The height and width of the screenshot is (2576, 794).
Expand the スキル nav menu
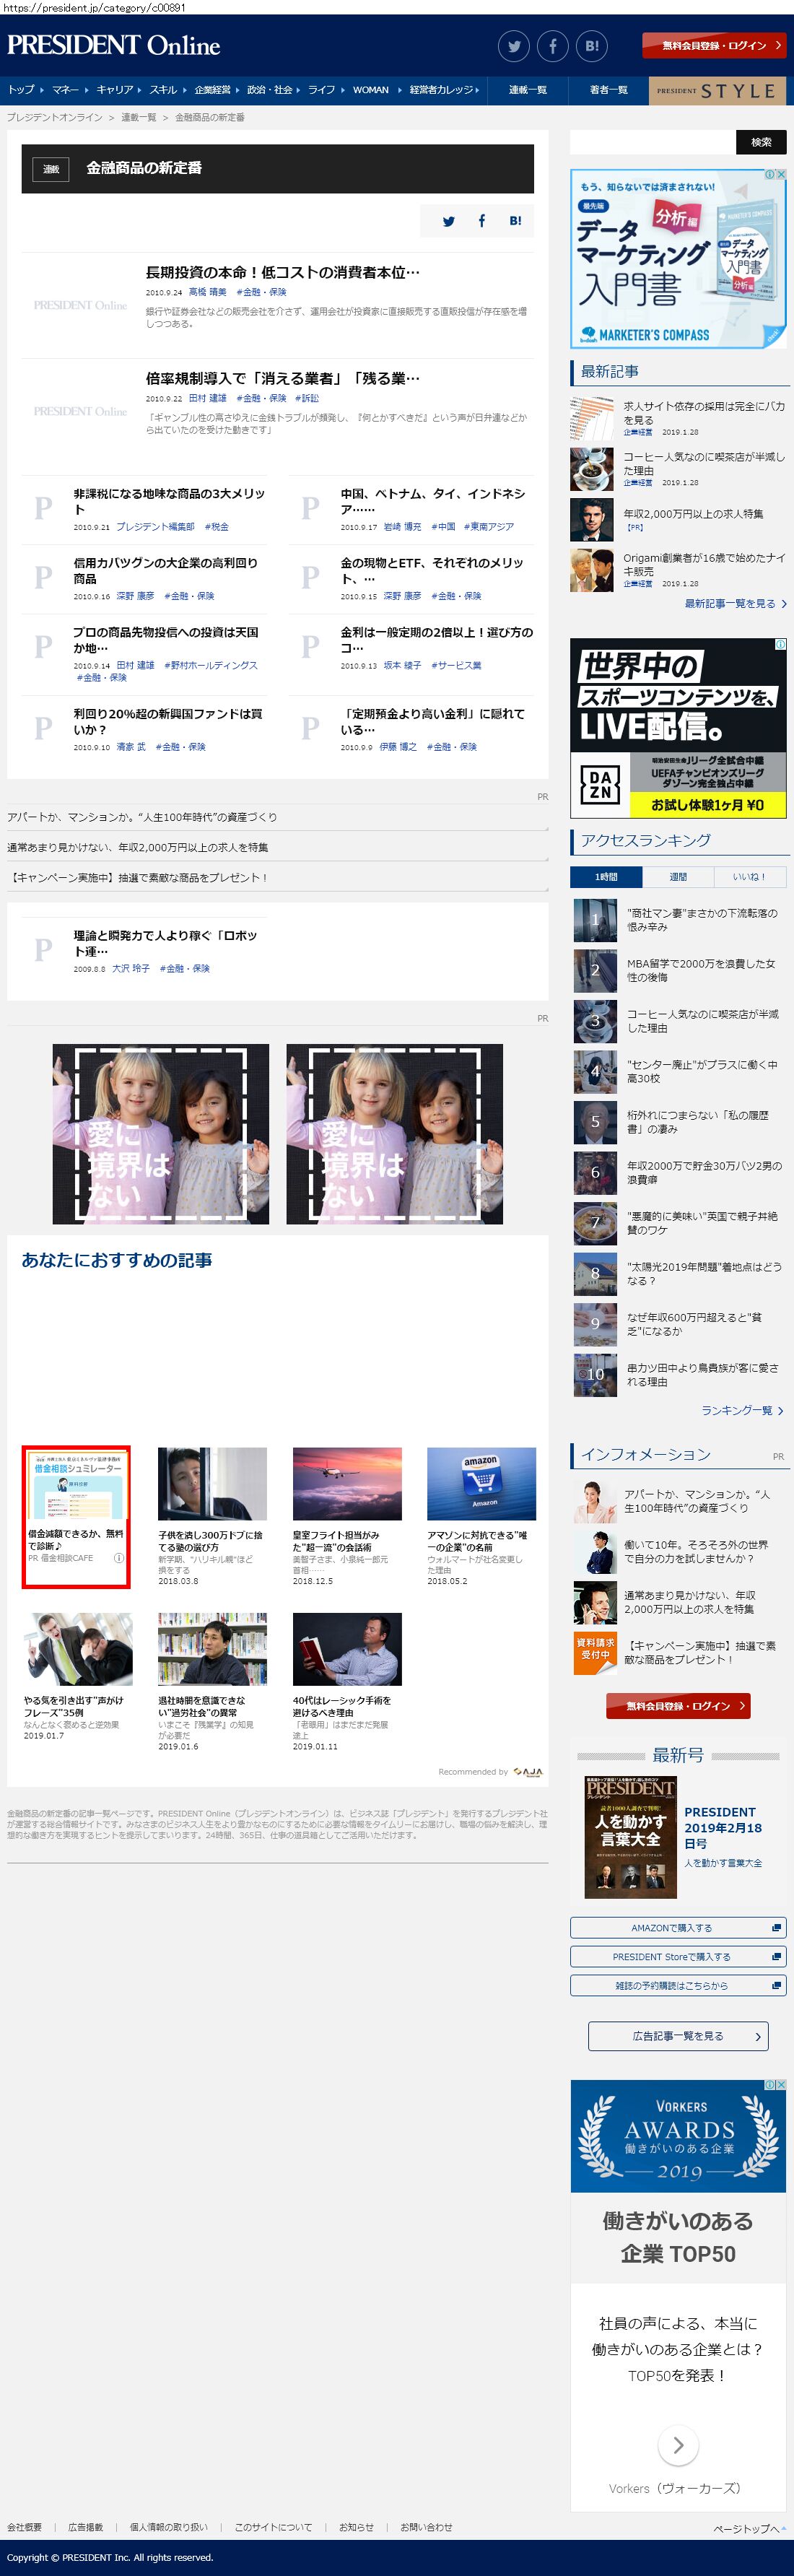(x=163, y=90)
